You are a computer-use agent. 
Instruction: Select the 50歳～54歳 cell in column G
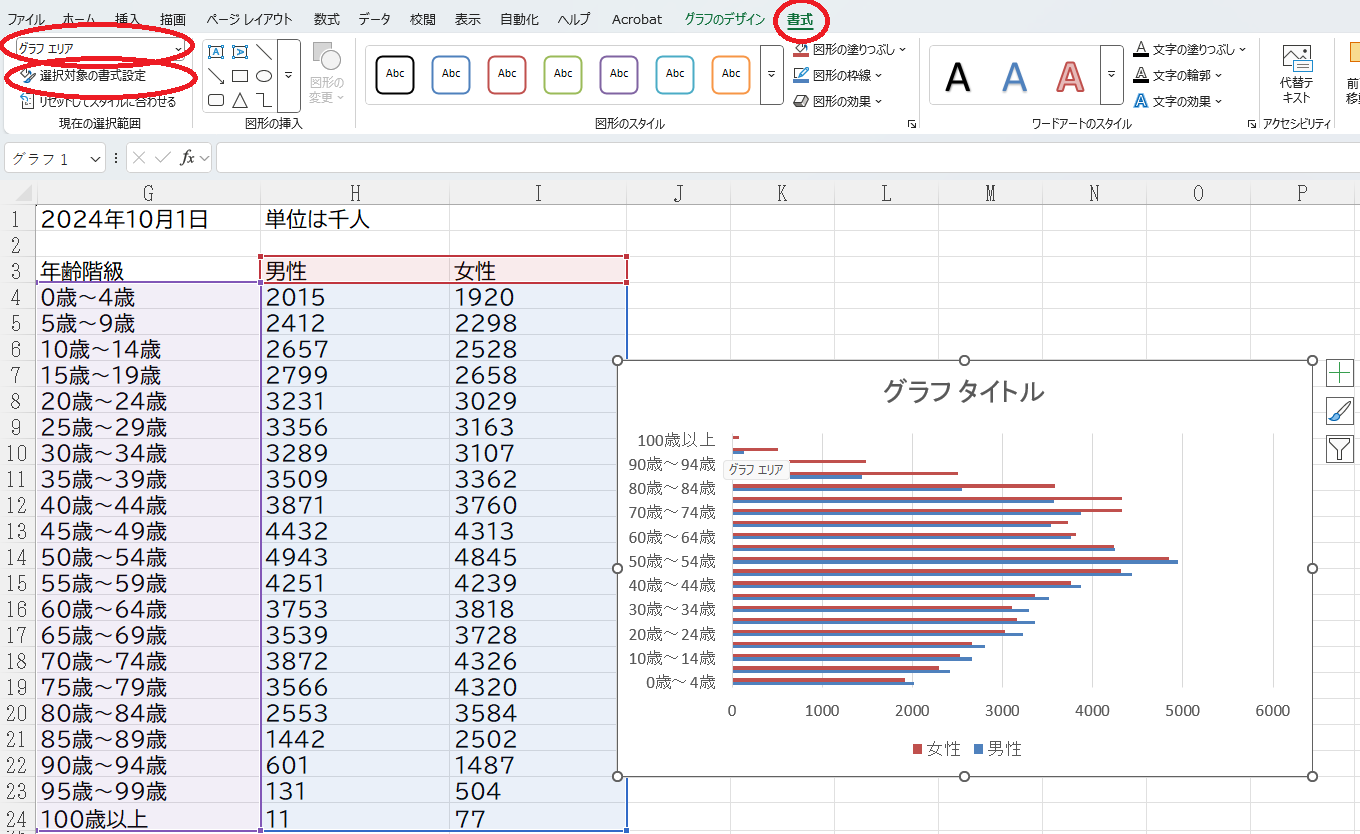[x=148, y=557]
